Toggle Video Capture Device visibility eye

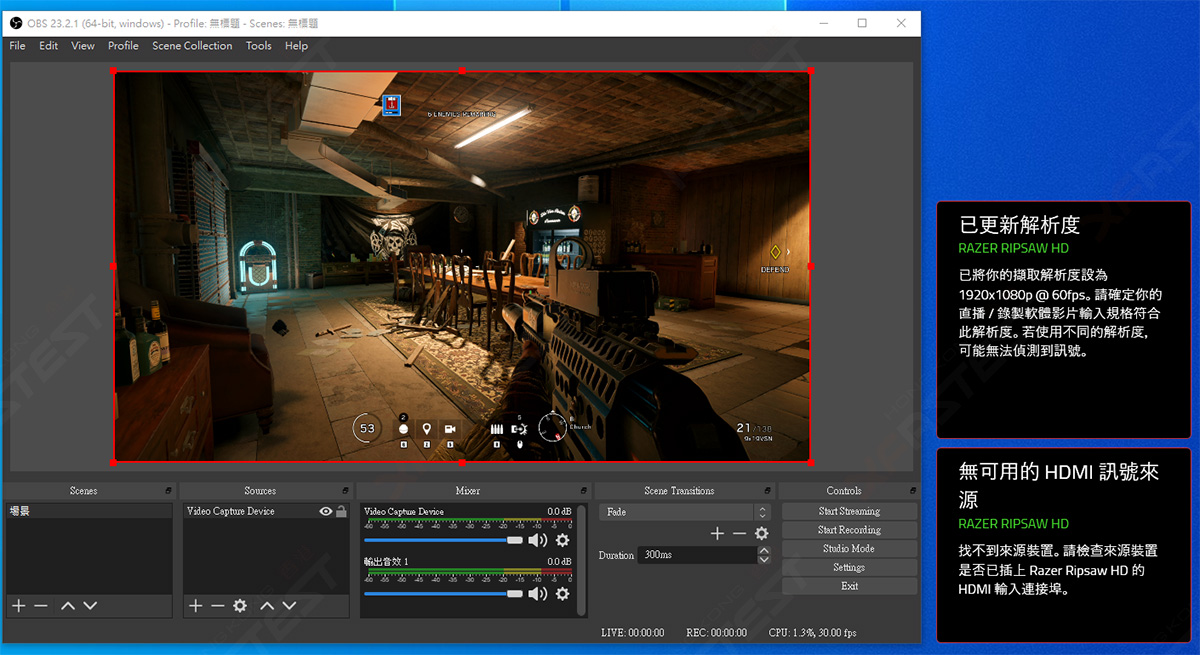click(x=326, y=511)
